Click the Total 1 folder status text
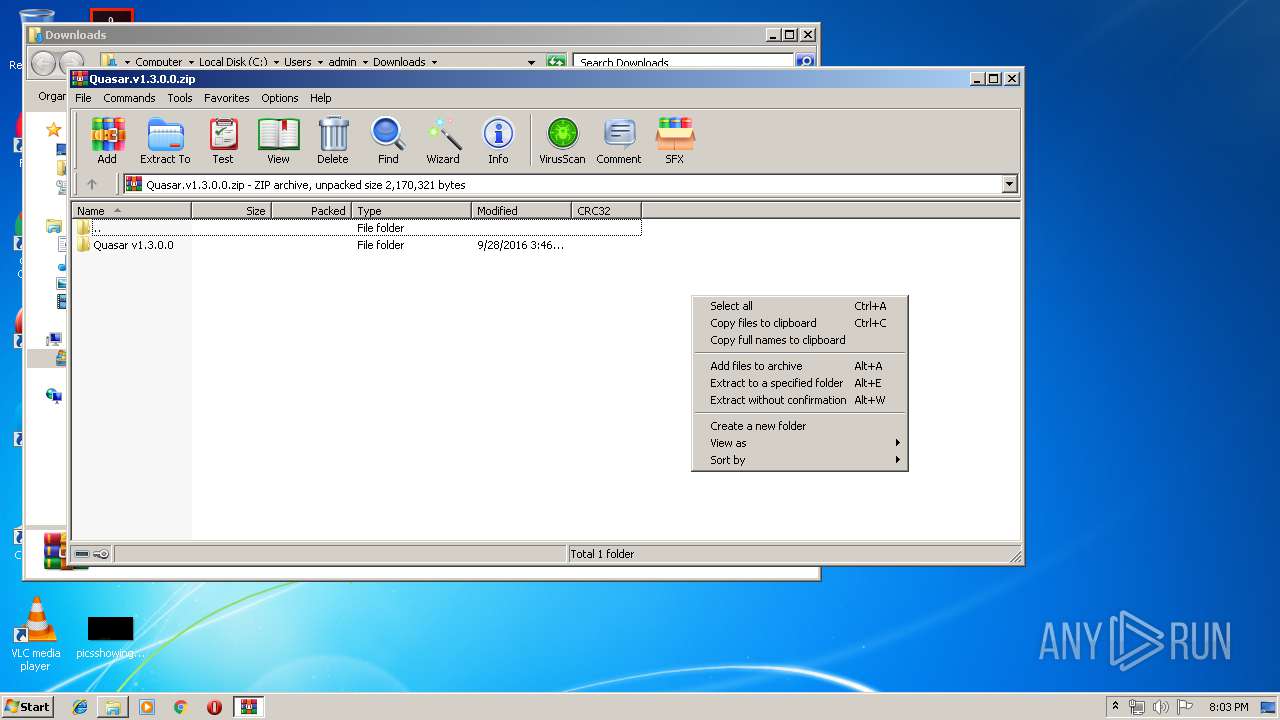The height and width of the screenshot is (720, 1280). pos(602,554)
